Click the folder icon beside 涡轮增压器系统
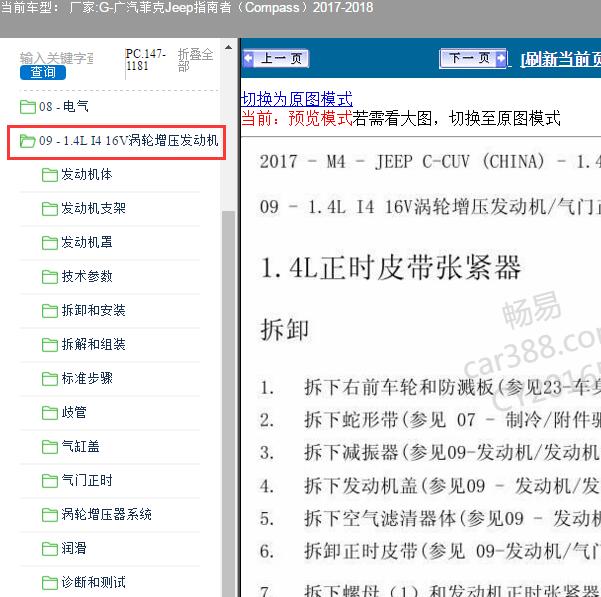601x597 pixels. (x=50, y=515)
